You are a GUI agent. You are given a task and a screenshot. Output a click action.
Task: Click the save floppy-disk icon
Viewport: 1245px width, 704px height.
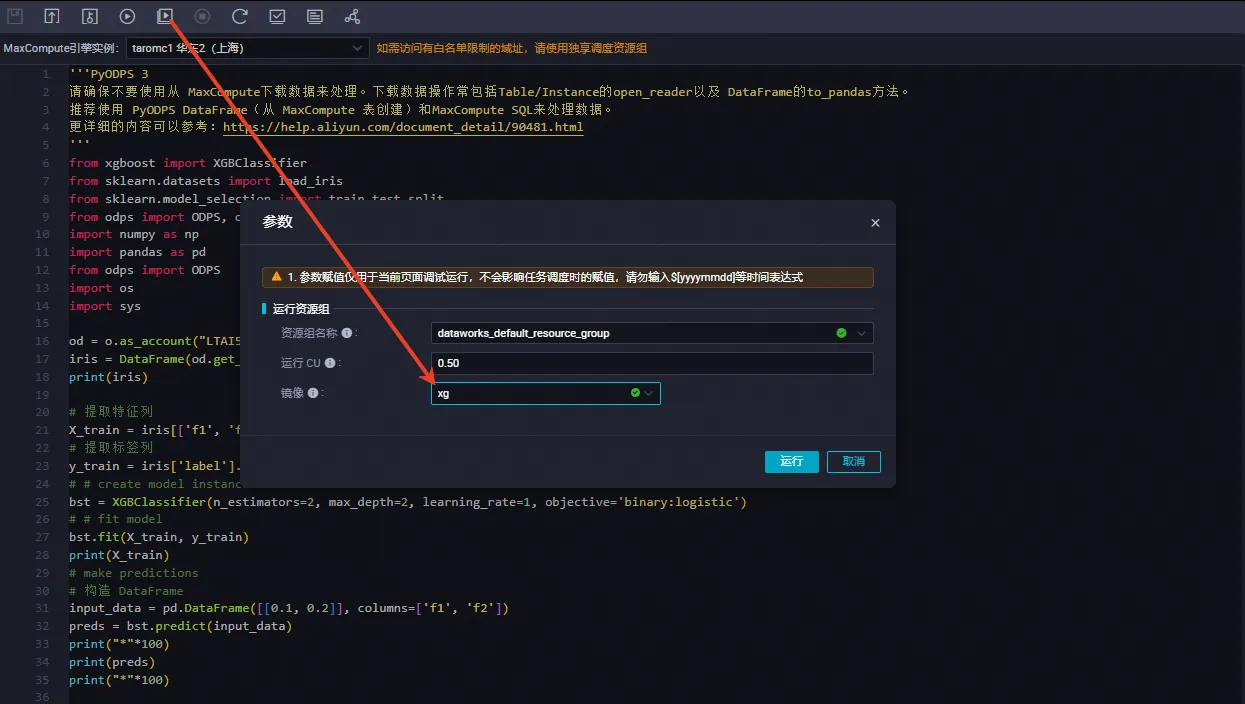click(15, 16)
